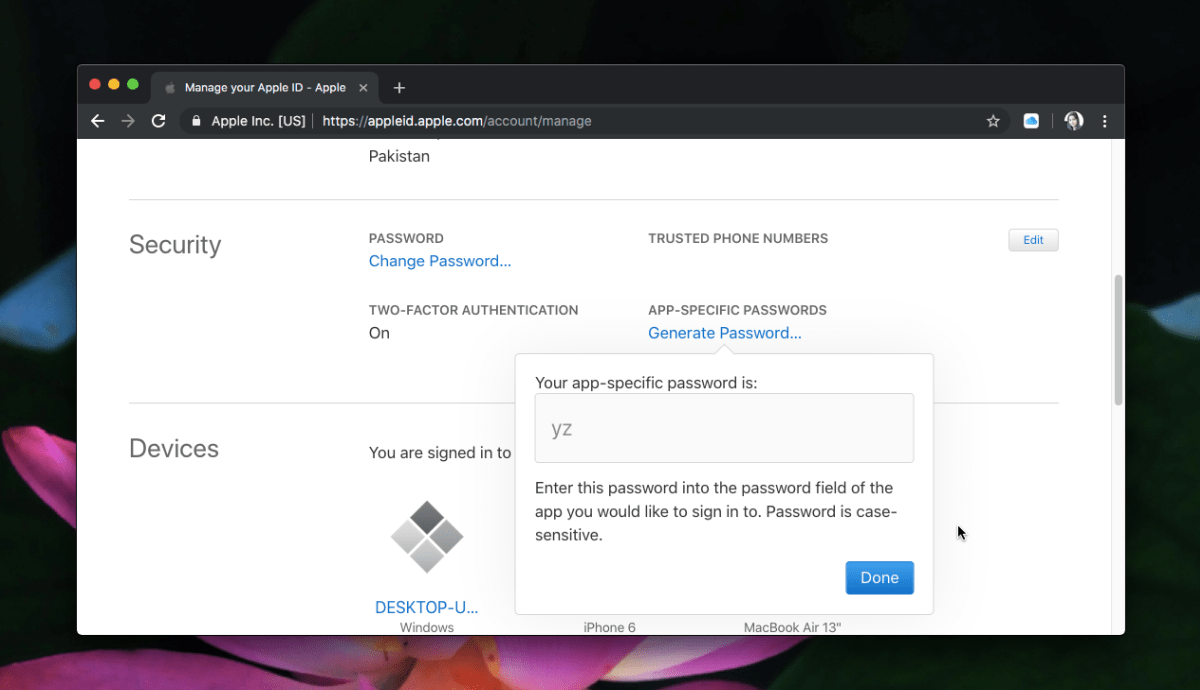1200x690 pixels.
Task: Click the app-specific password field
Action: pyautogui.click(x=724, y=428)
